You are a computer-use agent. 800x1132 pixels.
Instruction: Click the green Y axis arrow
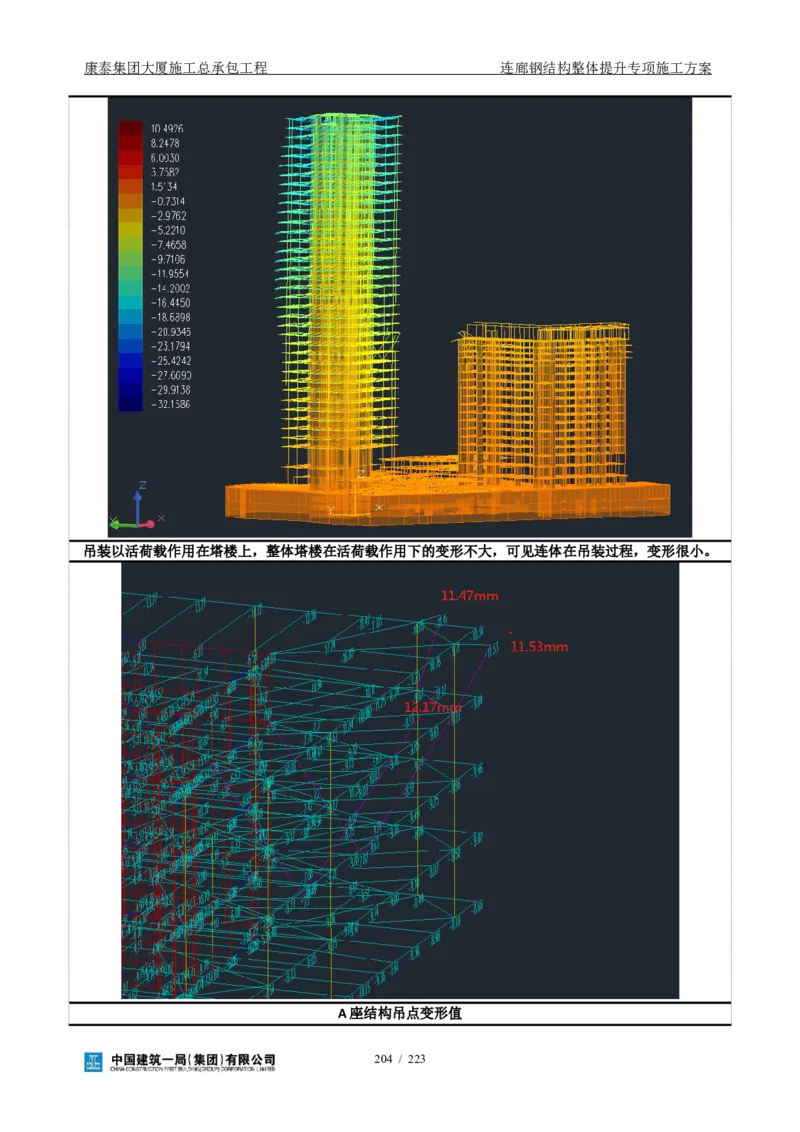click(118, 522)
